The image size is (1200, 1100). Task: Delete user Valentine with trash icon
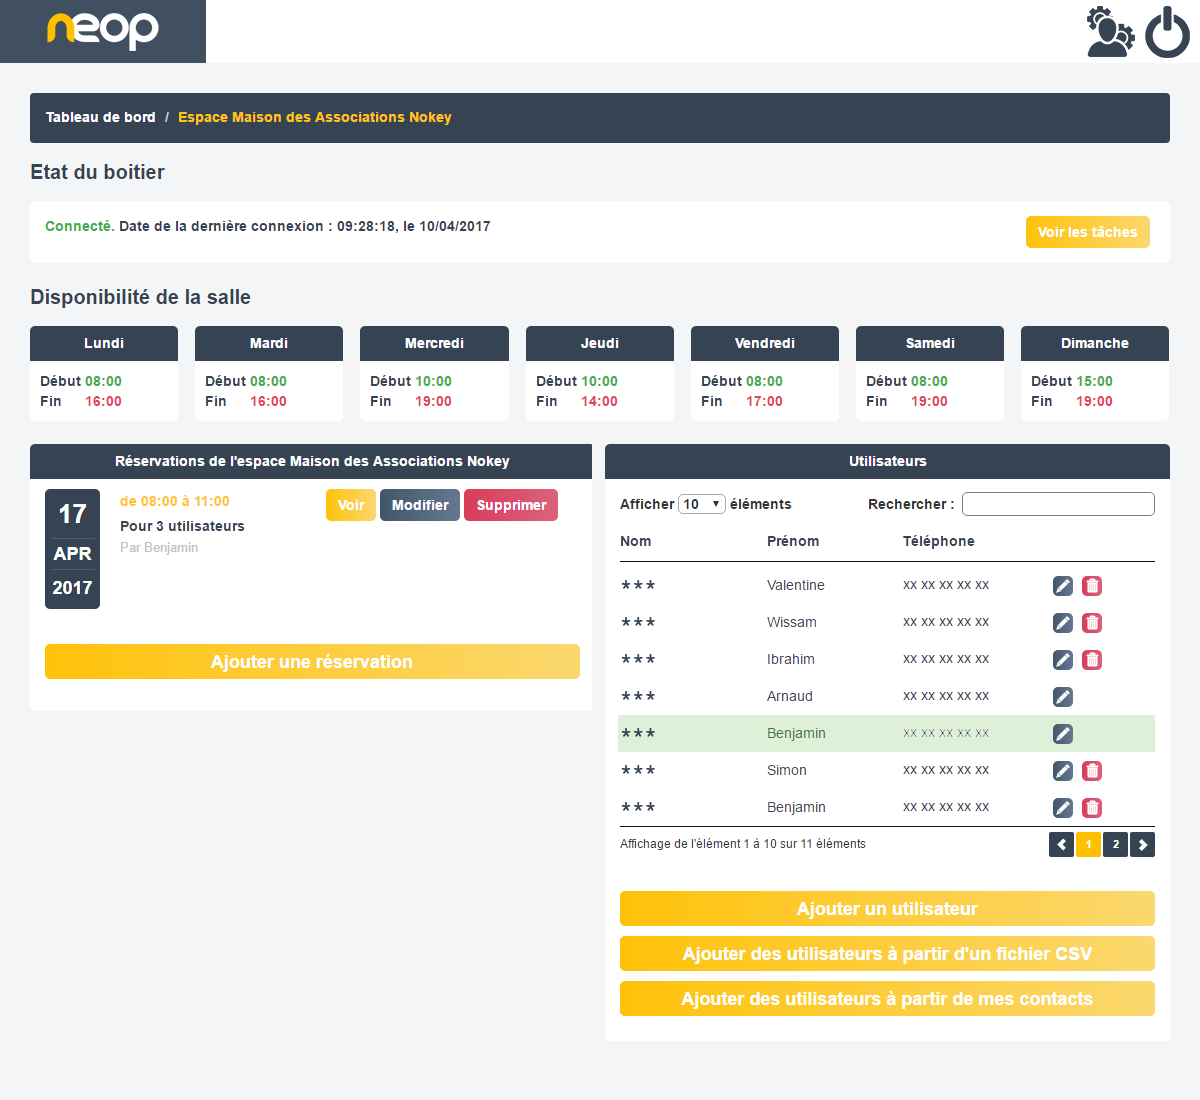click(1092, 586)
